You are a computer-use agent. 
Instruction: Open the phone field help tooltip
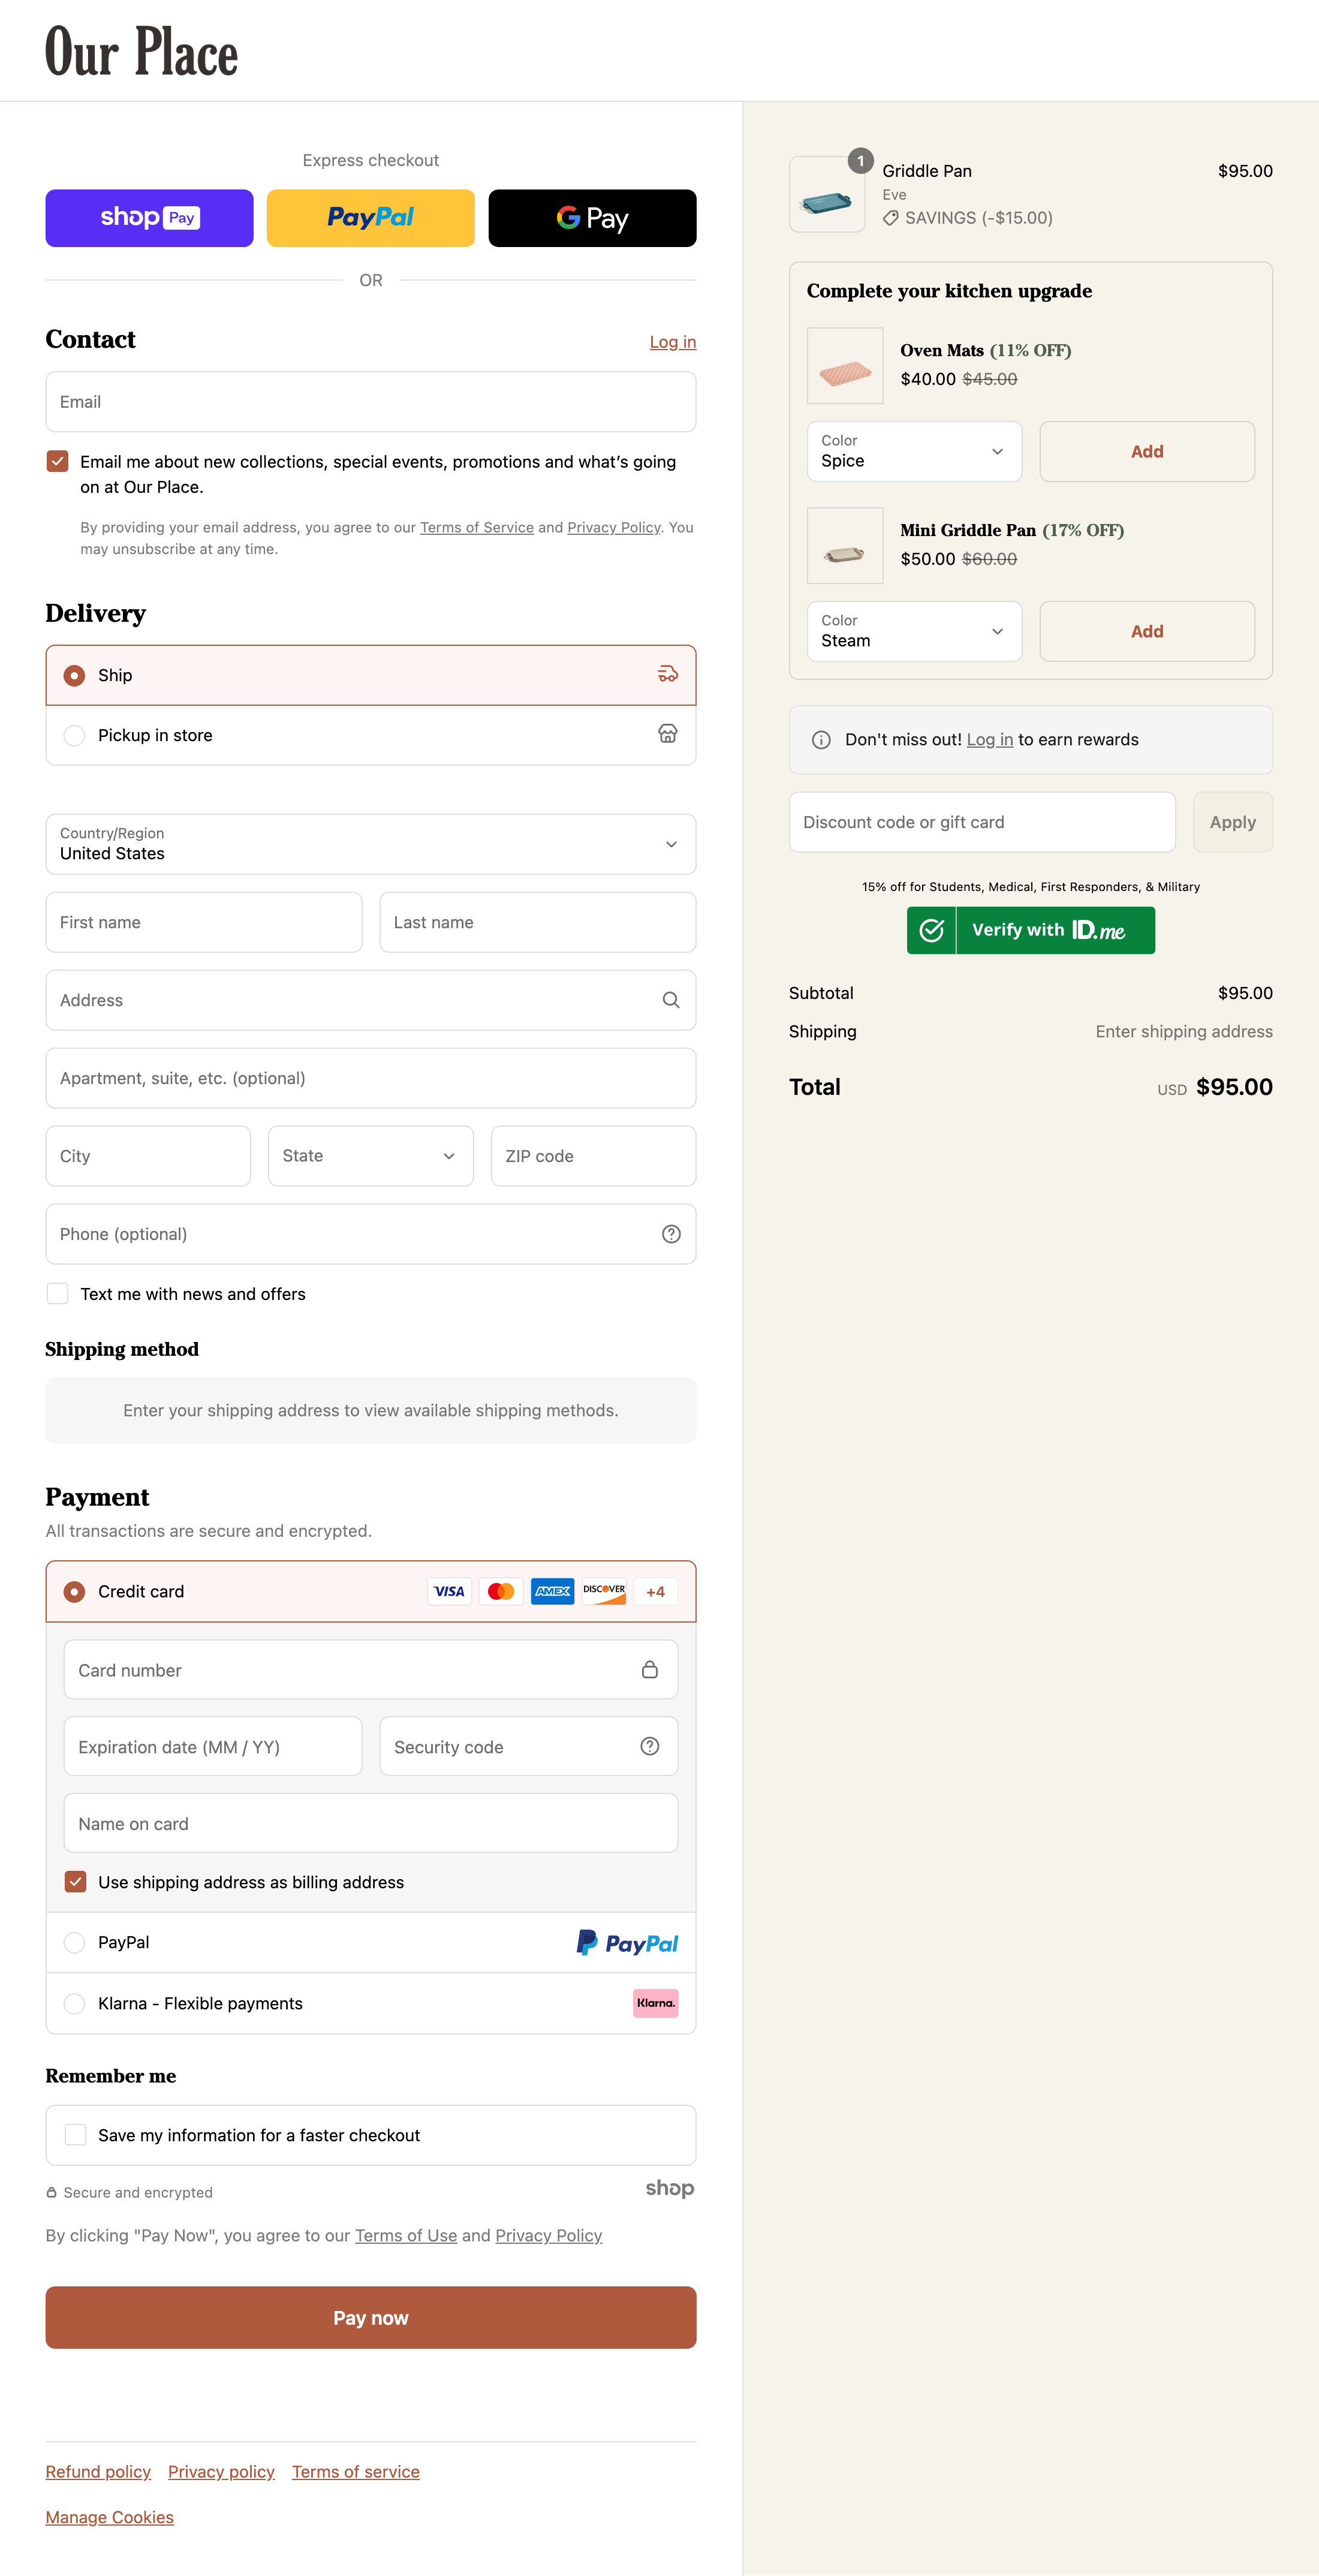coord(670,1234)
